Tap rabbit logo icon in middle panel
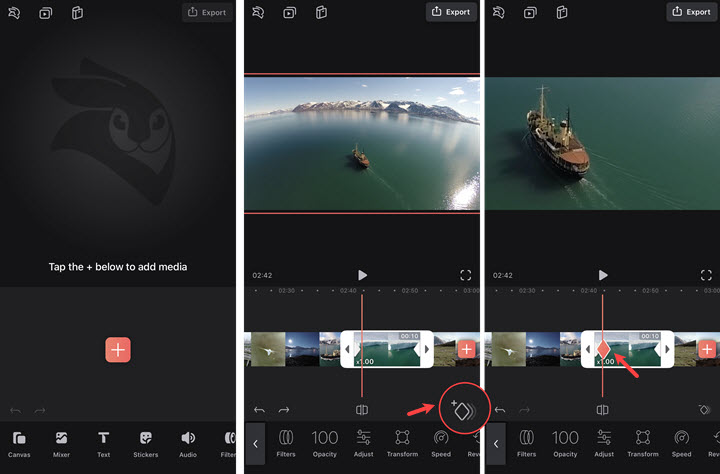The height and width of the screenshot is (474, 720). coord(258,12)
